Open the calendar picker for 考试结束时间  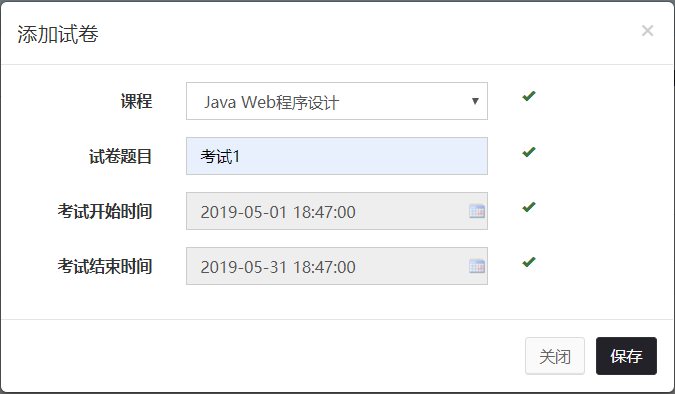pyautogui.click(x=477, y=266)
